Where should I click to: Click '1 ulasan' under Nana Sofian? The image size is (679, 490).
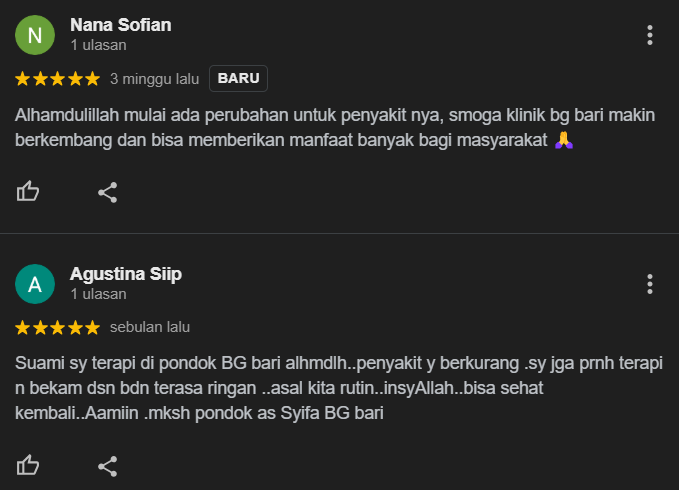[99, 45]
